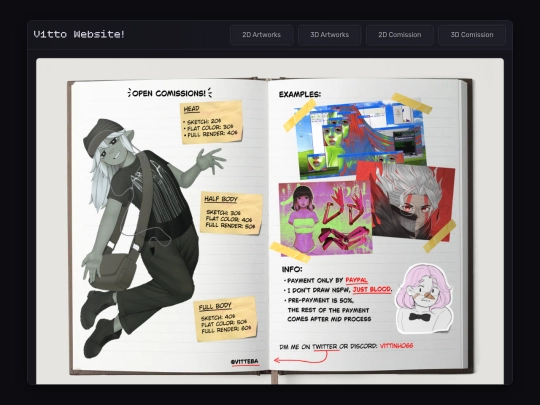Viewport: 540px width, 405px height.
Task: Click the pink-haired character sticker
Action: pyautogui.click(x=424, y=299)
